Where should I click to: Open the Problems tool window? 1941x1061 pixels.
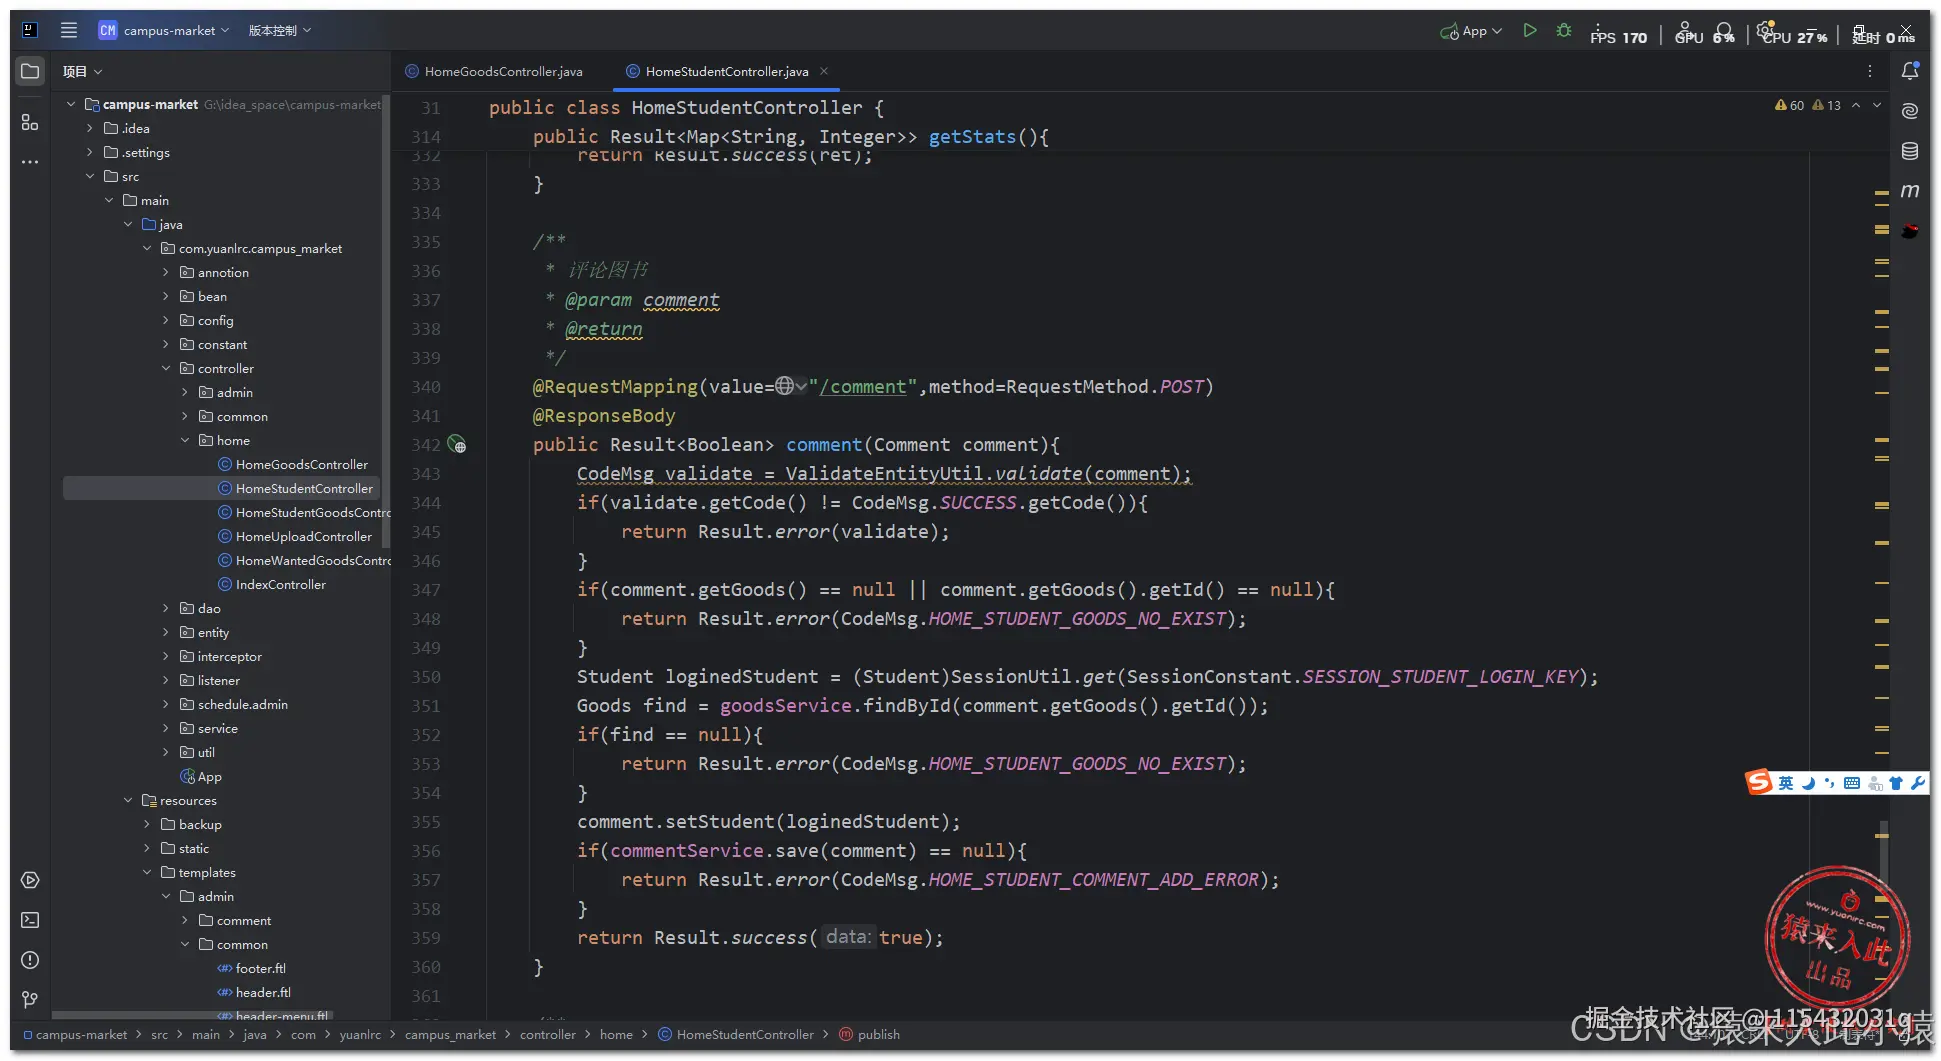pyautogui.click(x=30, y=960)
